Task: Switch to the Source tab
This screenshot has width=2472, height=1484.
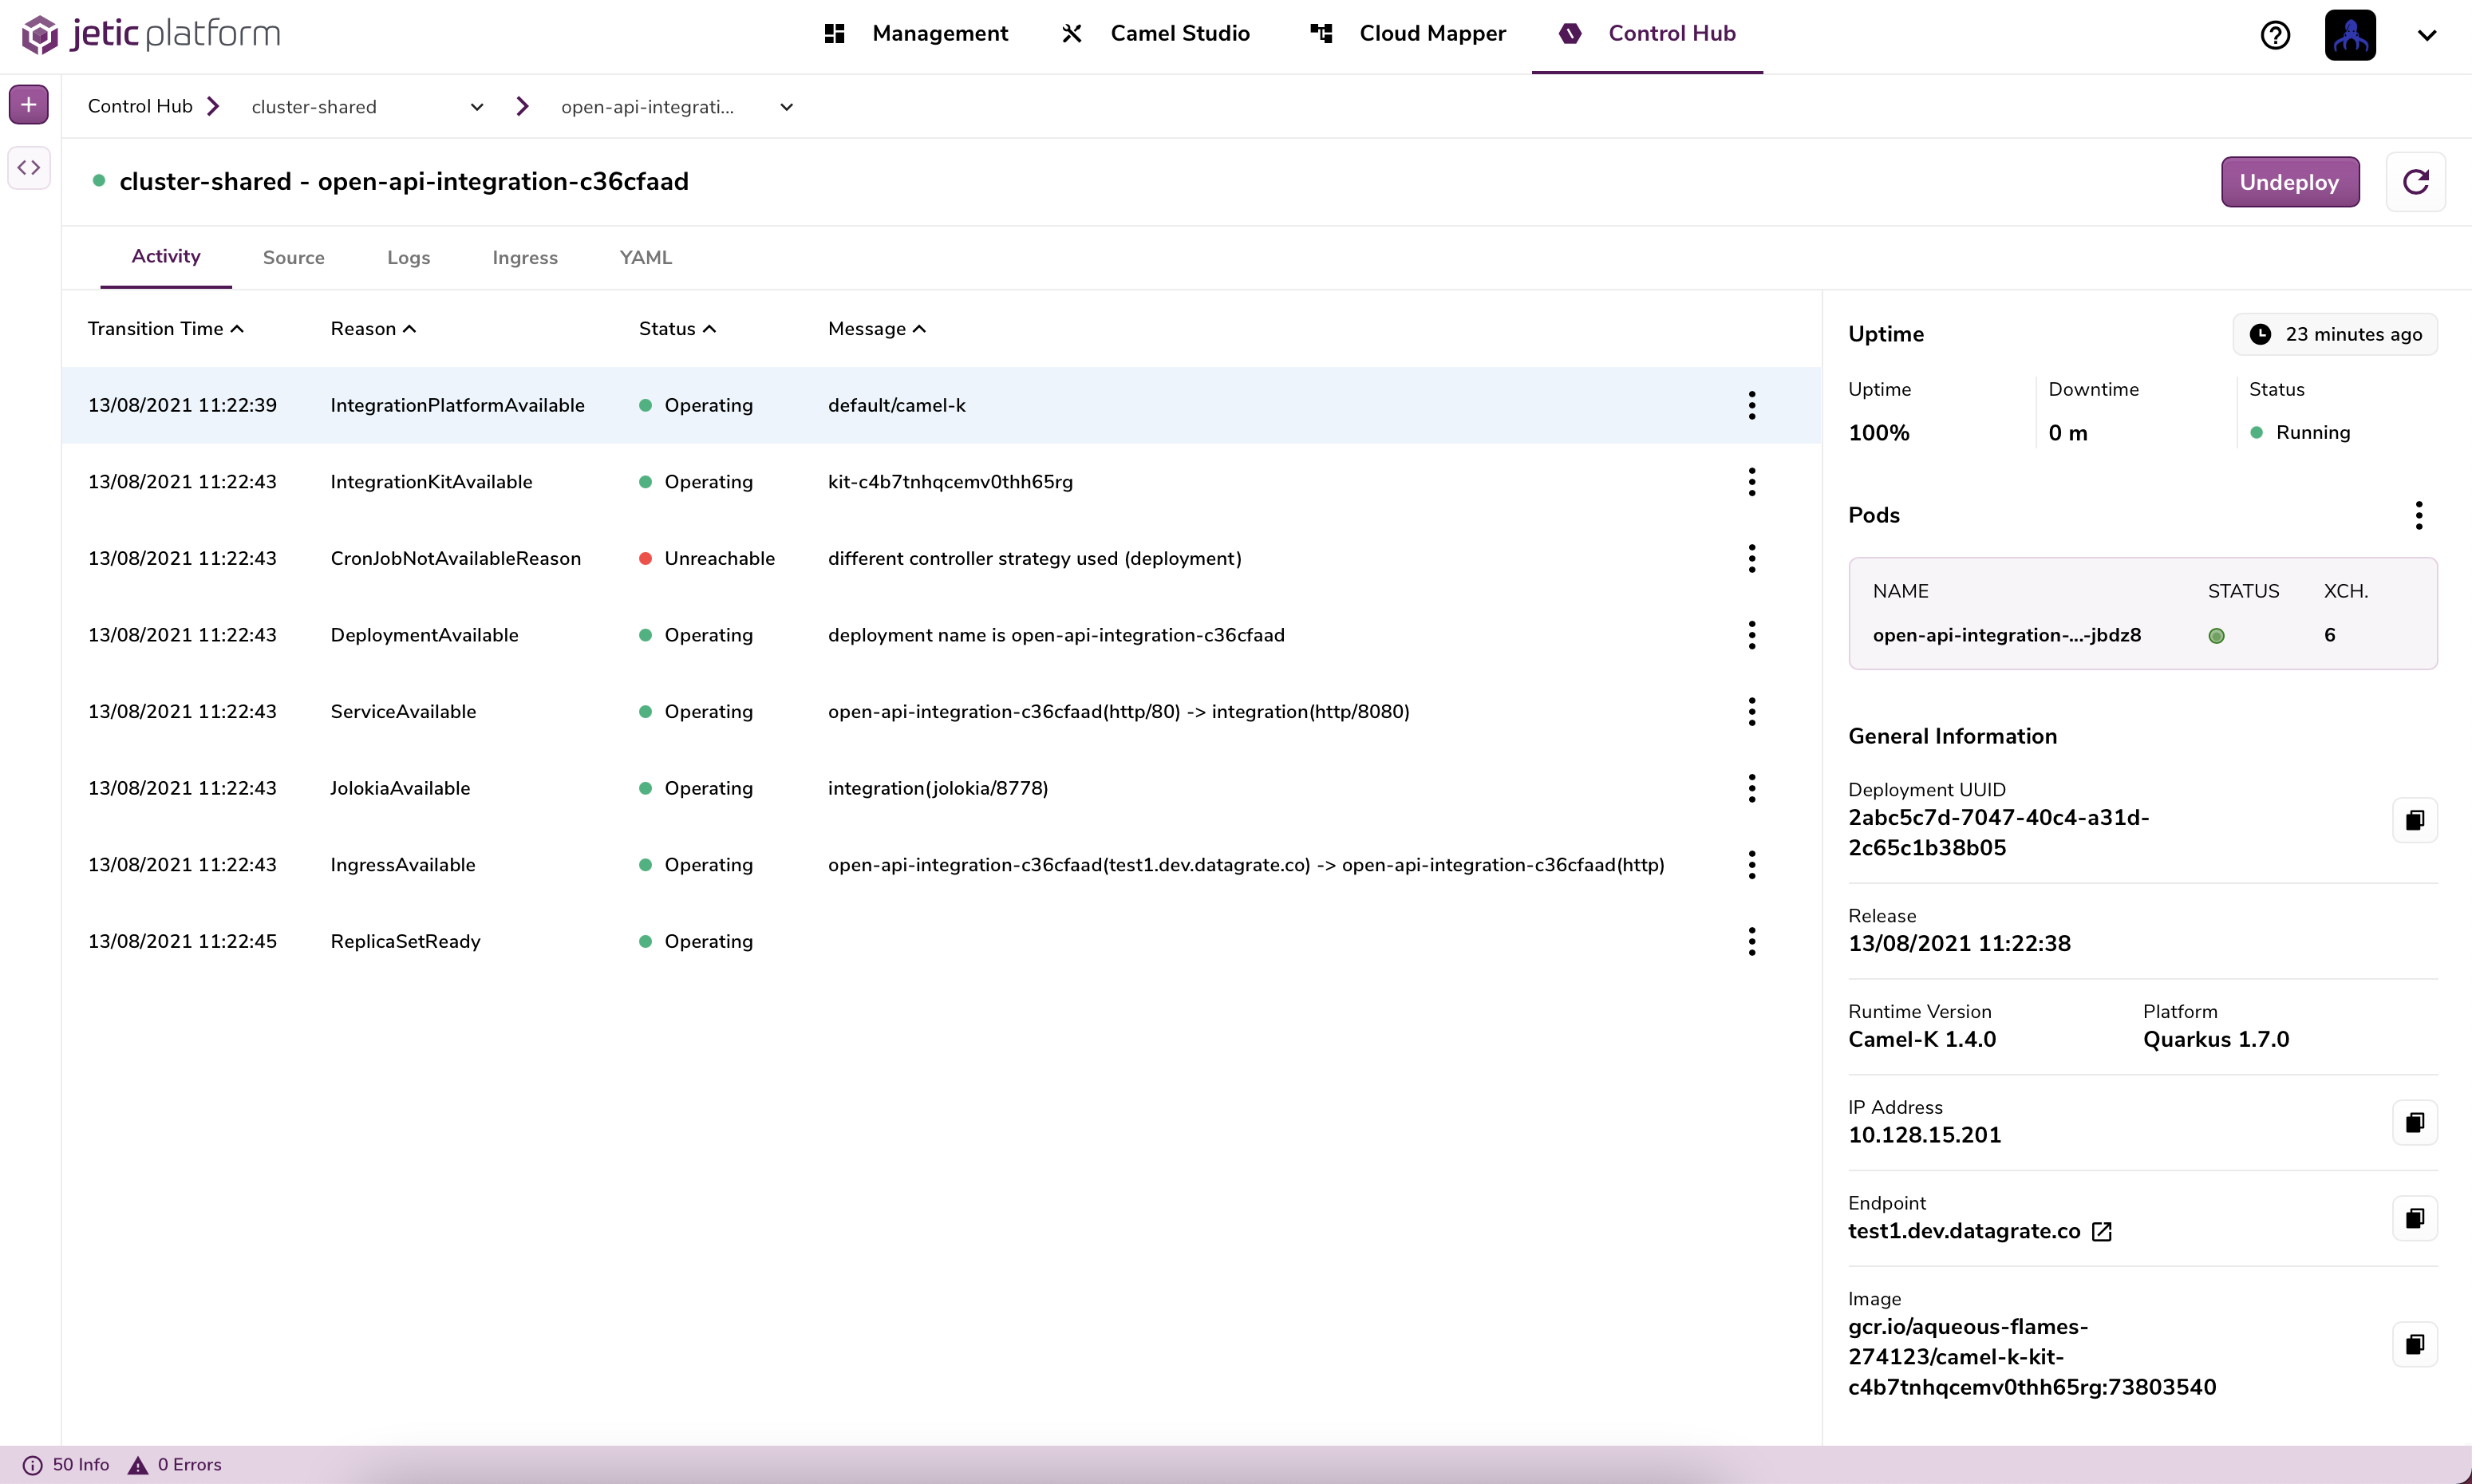Action: click(294, 258)
